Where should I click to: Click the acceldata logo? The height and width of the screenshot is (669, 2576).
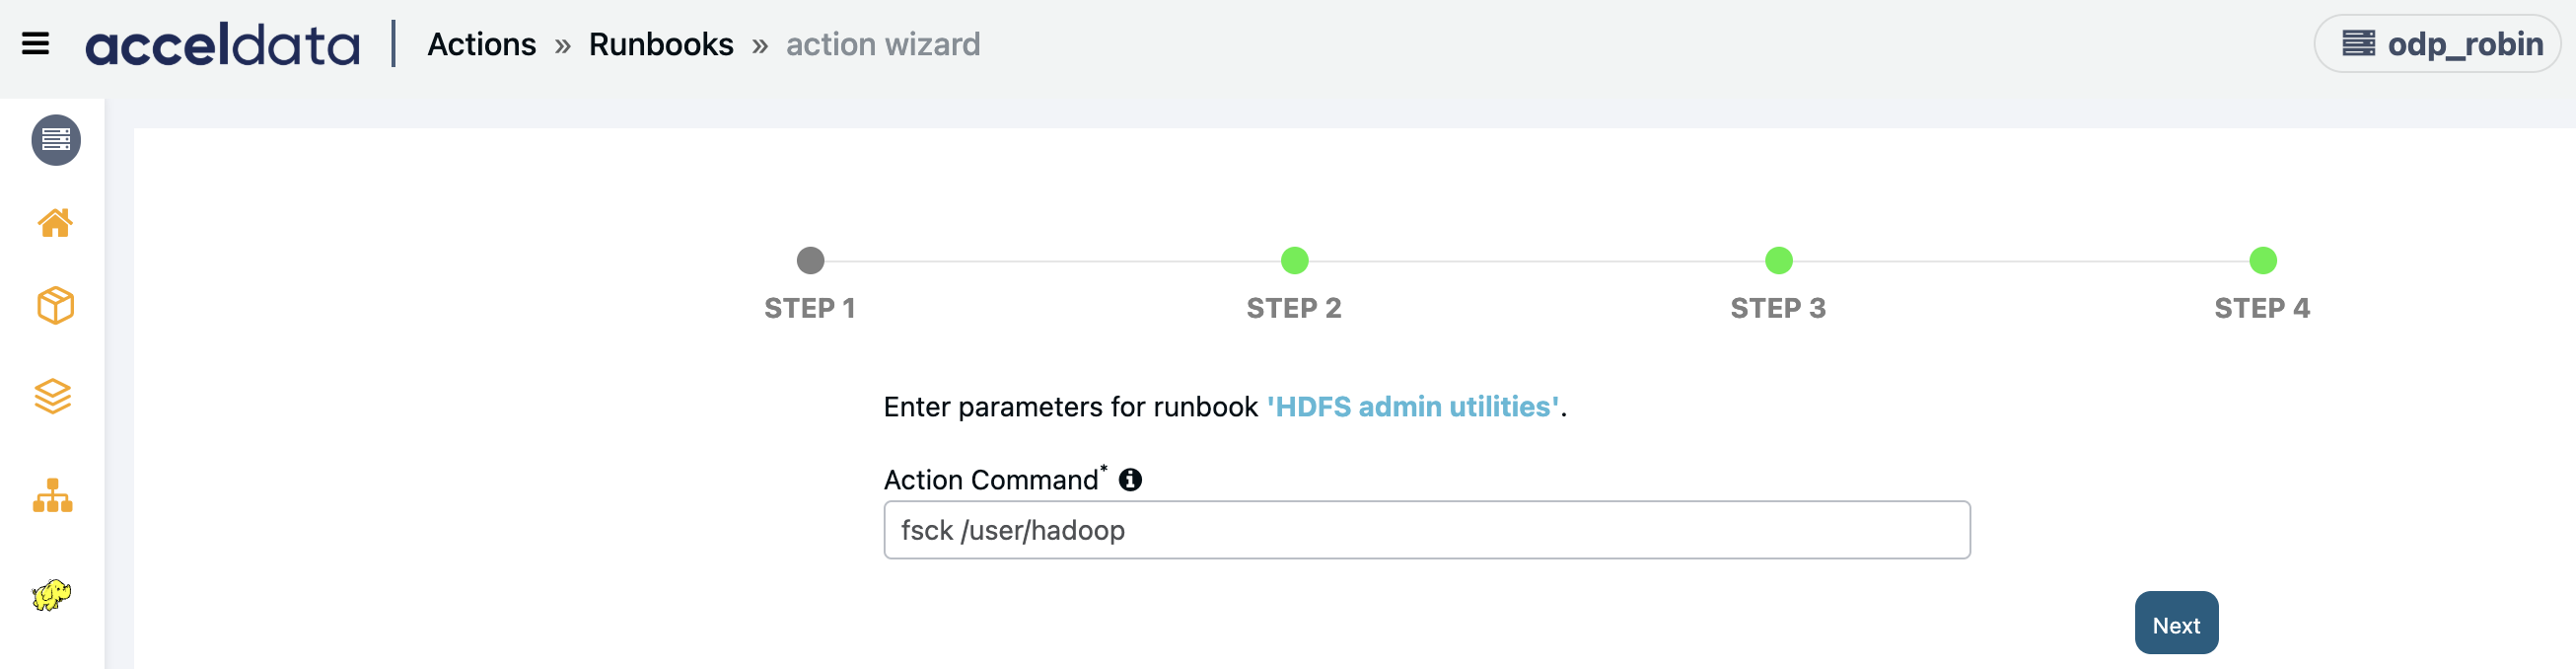pyautogui.click(x=222, y=45)
